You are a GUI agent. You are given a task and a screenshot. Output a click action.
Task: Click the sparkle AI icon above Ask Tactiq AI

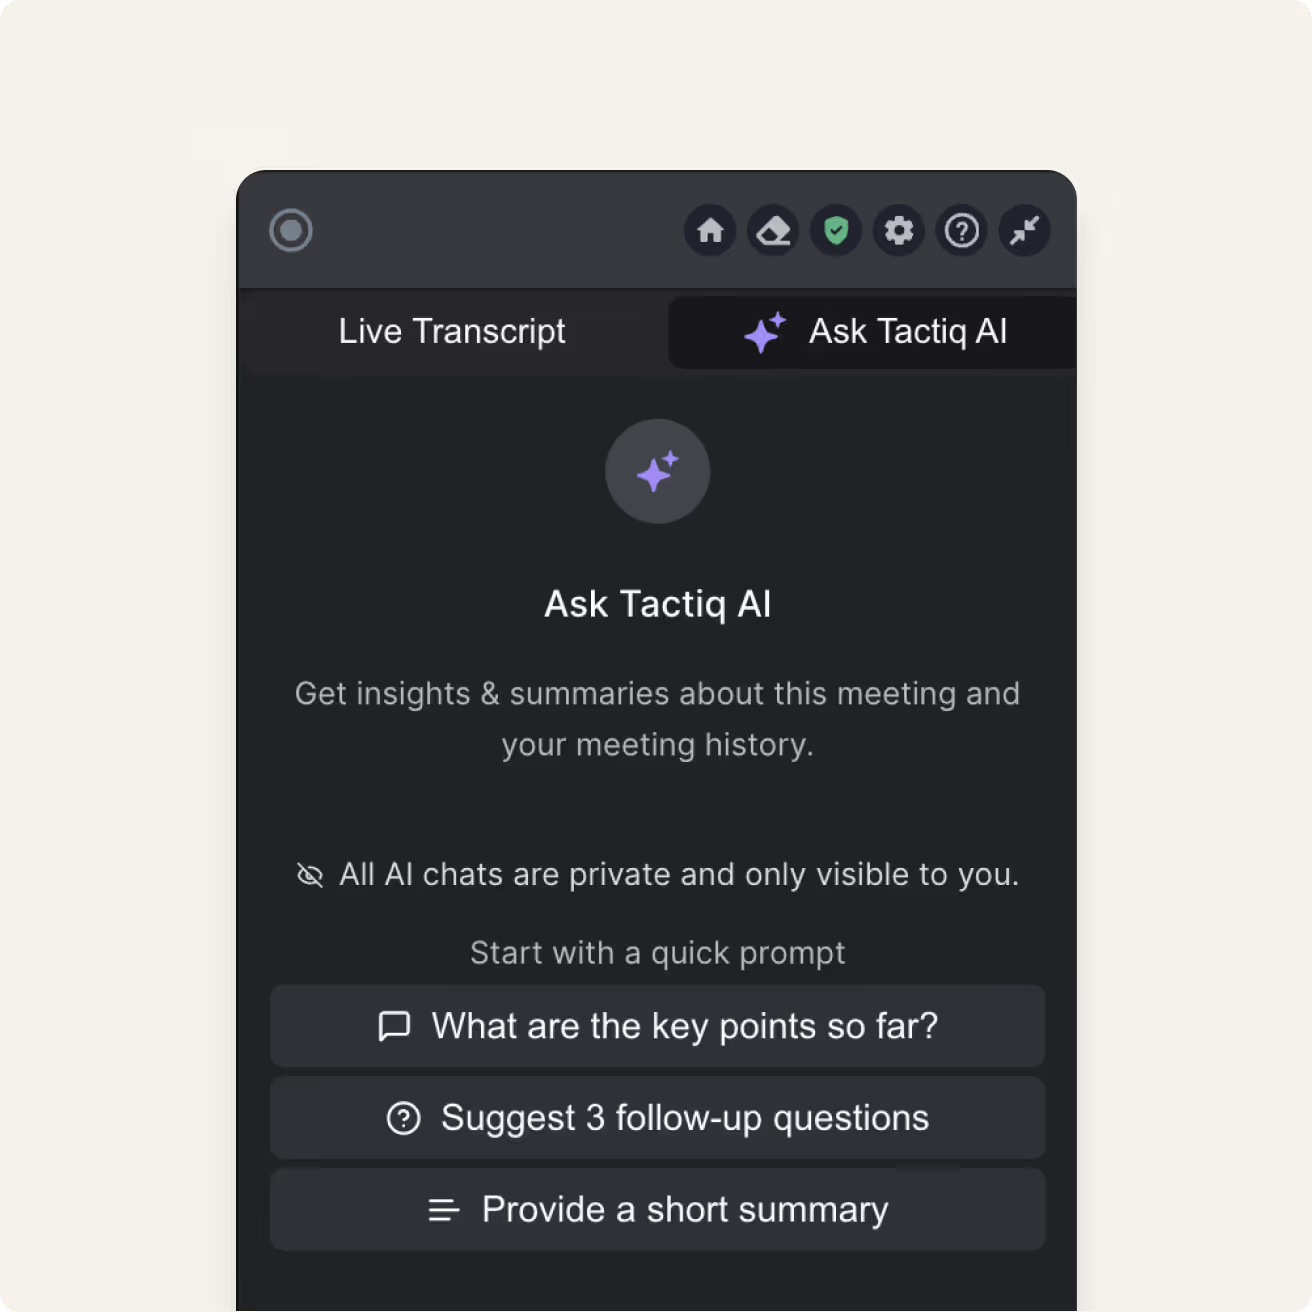(x=657, y=471)
